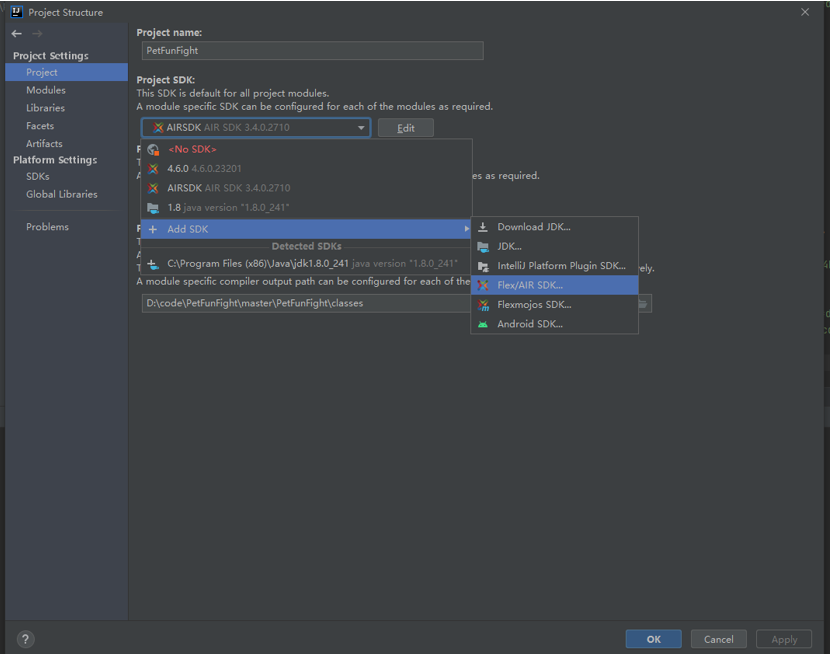Image resolution: width=830 pixels, height=654 pixels.
Task: Select SDK 4.6.0 4.6.0.23201
Action: click(306, 169)
